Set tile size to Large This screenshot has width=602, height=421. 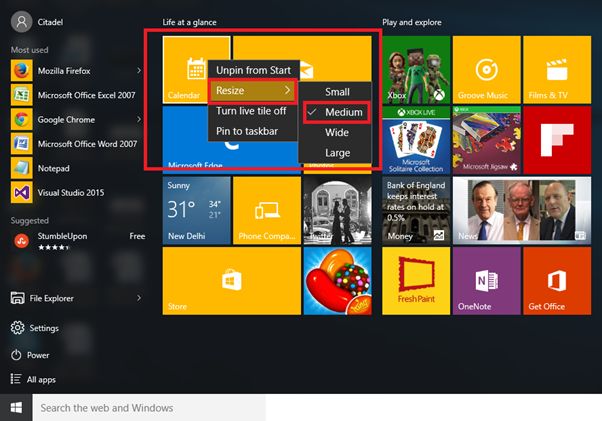click(x=335, y=153)
